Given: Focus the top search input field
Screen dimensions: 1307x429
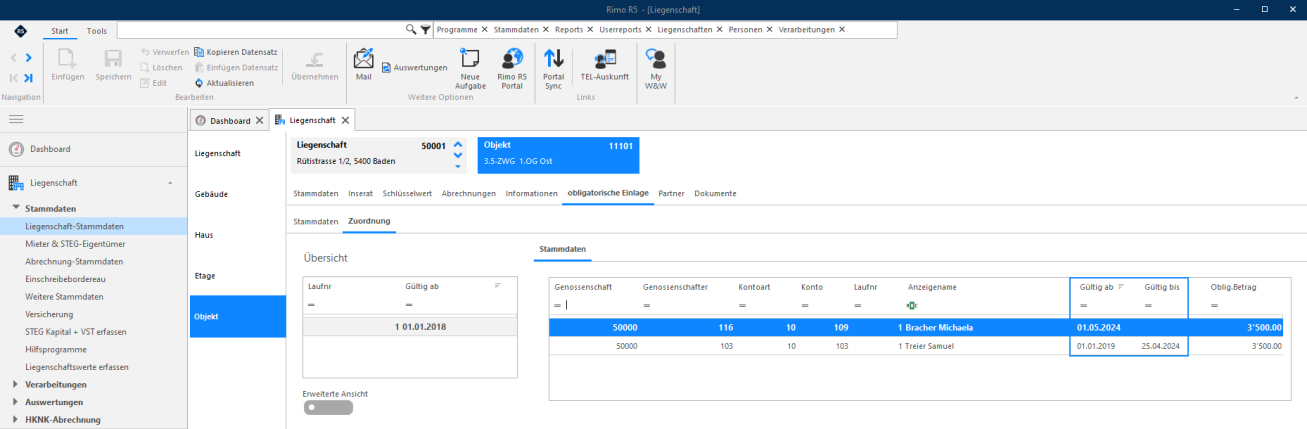Looking at the screenshot, I should [x=260, y=29].
